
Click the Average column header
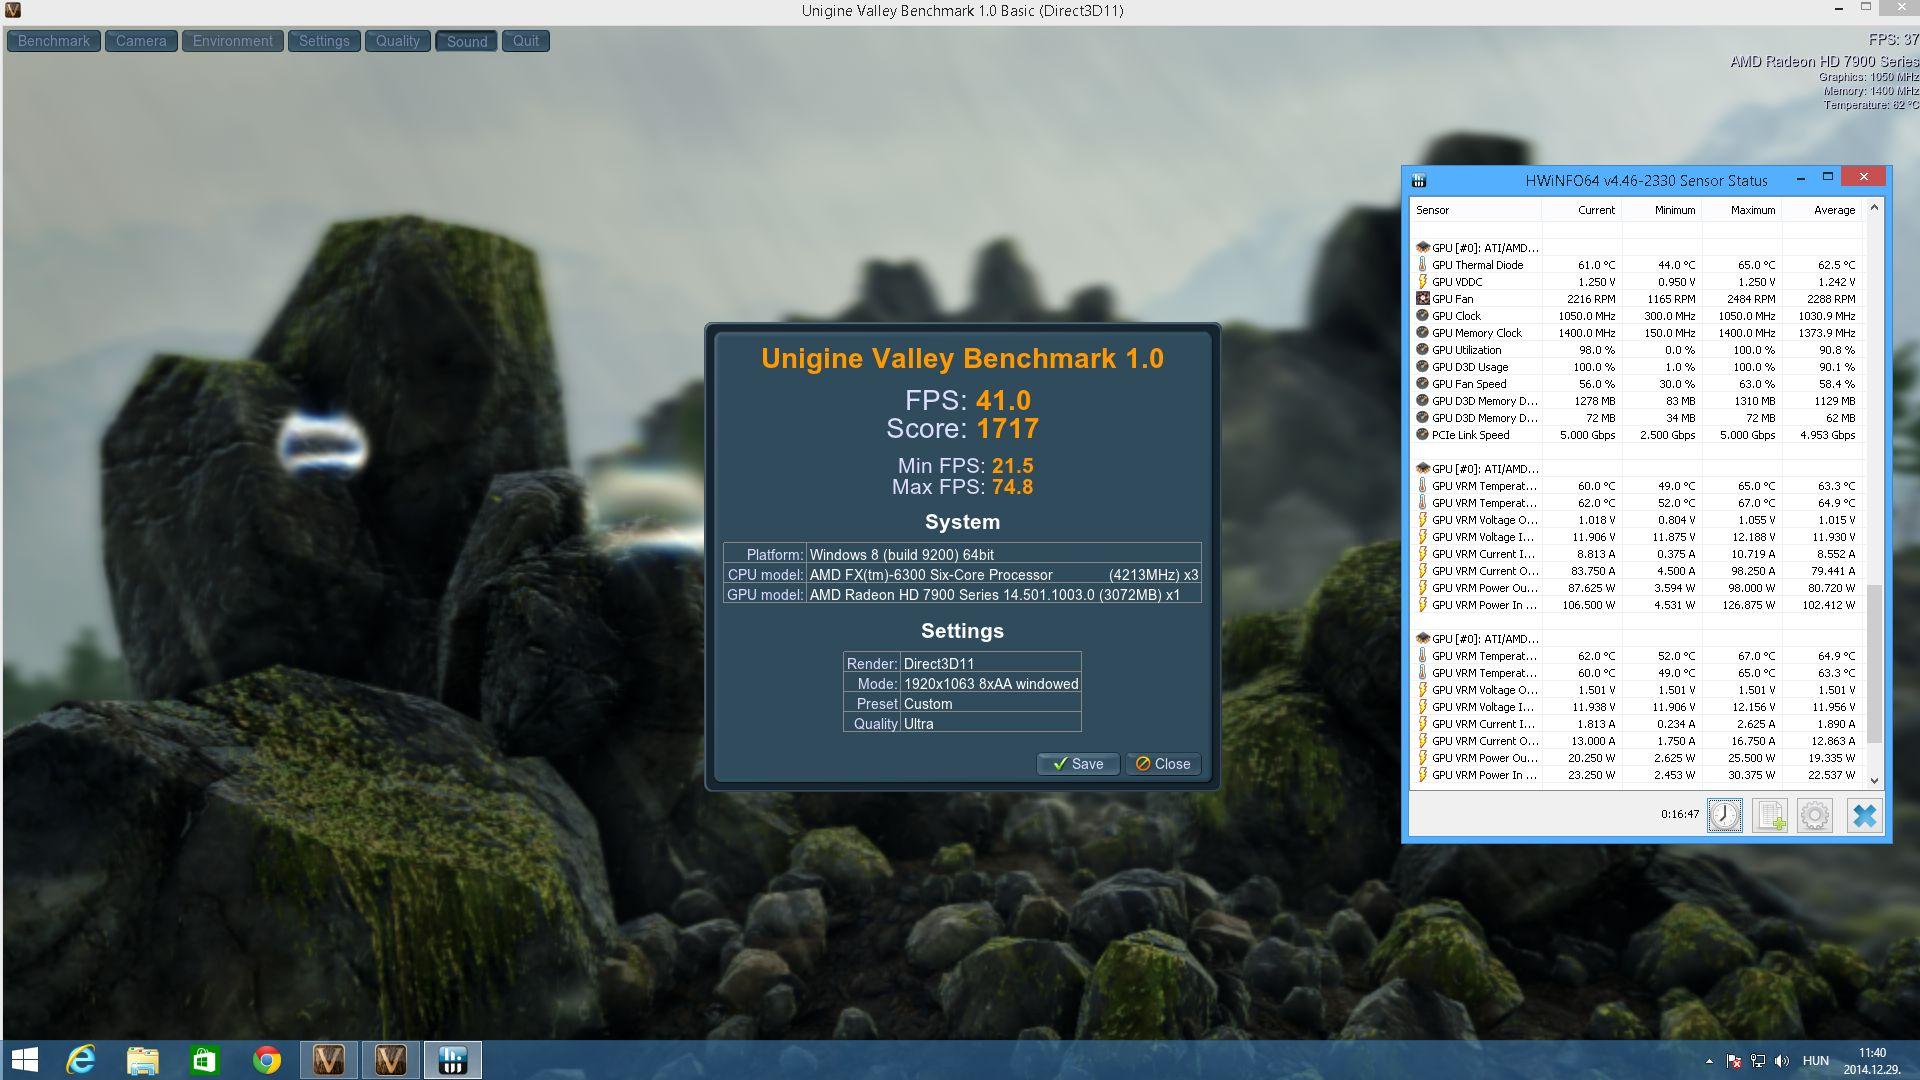point(1822,210)
